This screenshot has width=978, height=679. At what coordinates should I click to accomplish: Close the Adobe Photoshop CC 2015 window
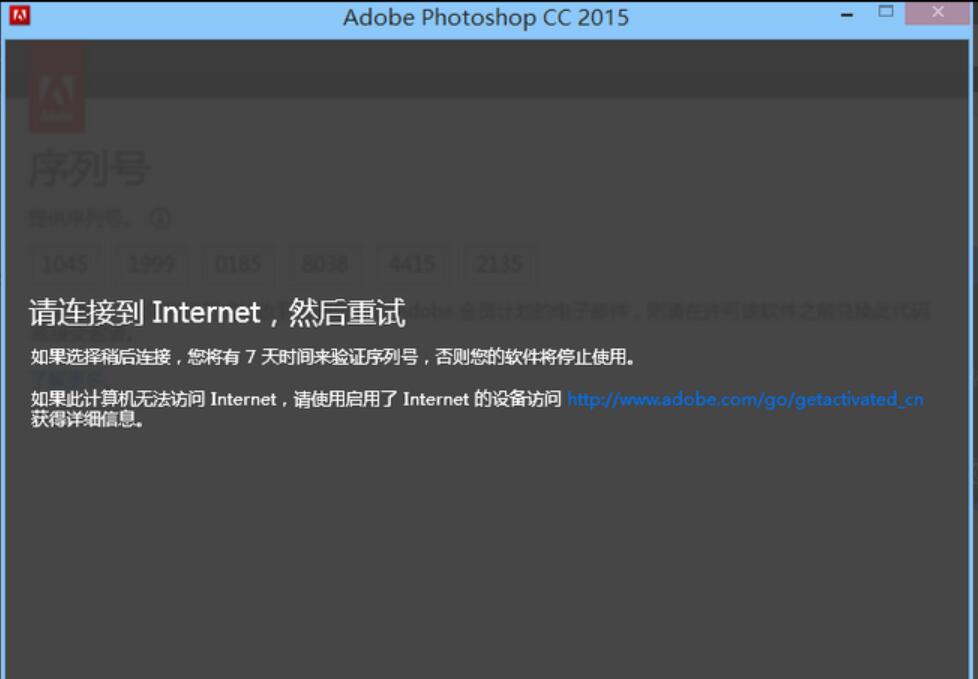pyautogui.click(x=937, y=12)
